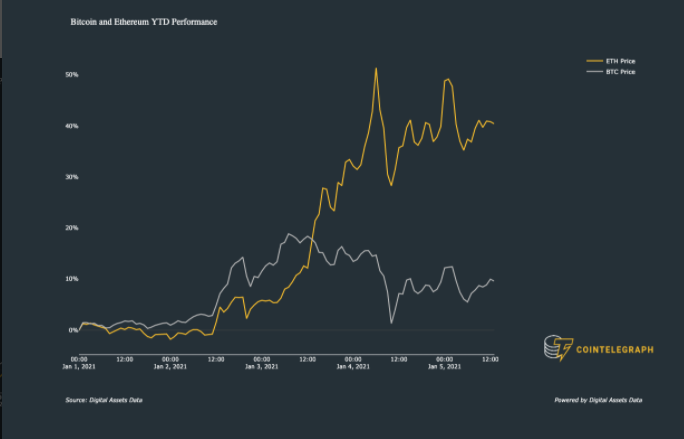Click the highest peak of the ETH line

click(x=376, y=69)
